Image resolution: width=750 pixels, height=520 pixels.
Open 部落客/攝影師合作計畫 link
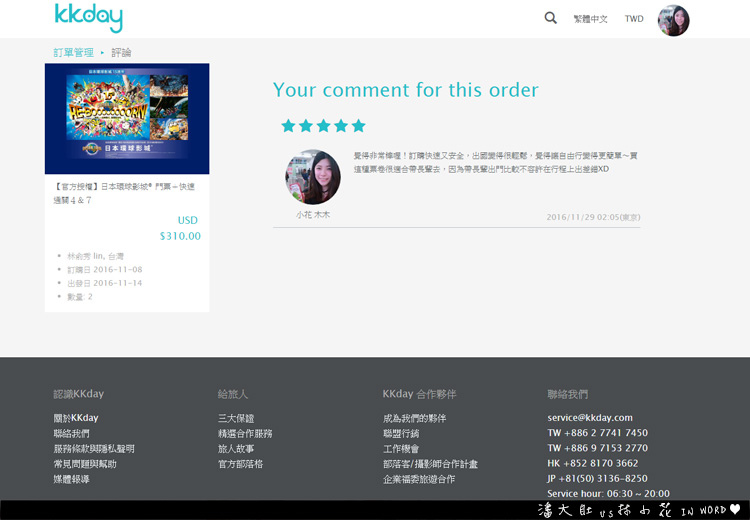pyautogui.click(x=430, y=464)
